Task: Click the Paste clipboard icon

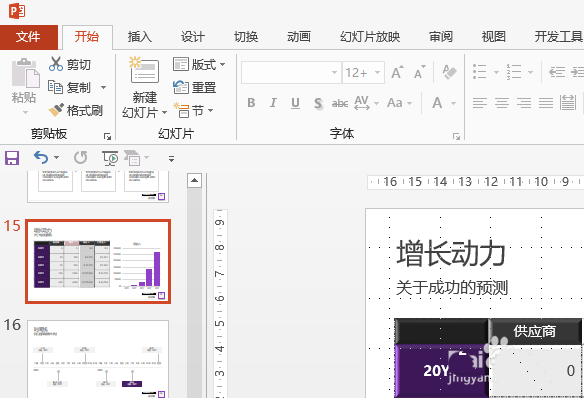Action: click(25, 73)
